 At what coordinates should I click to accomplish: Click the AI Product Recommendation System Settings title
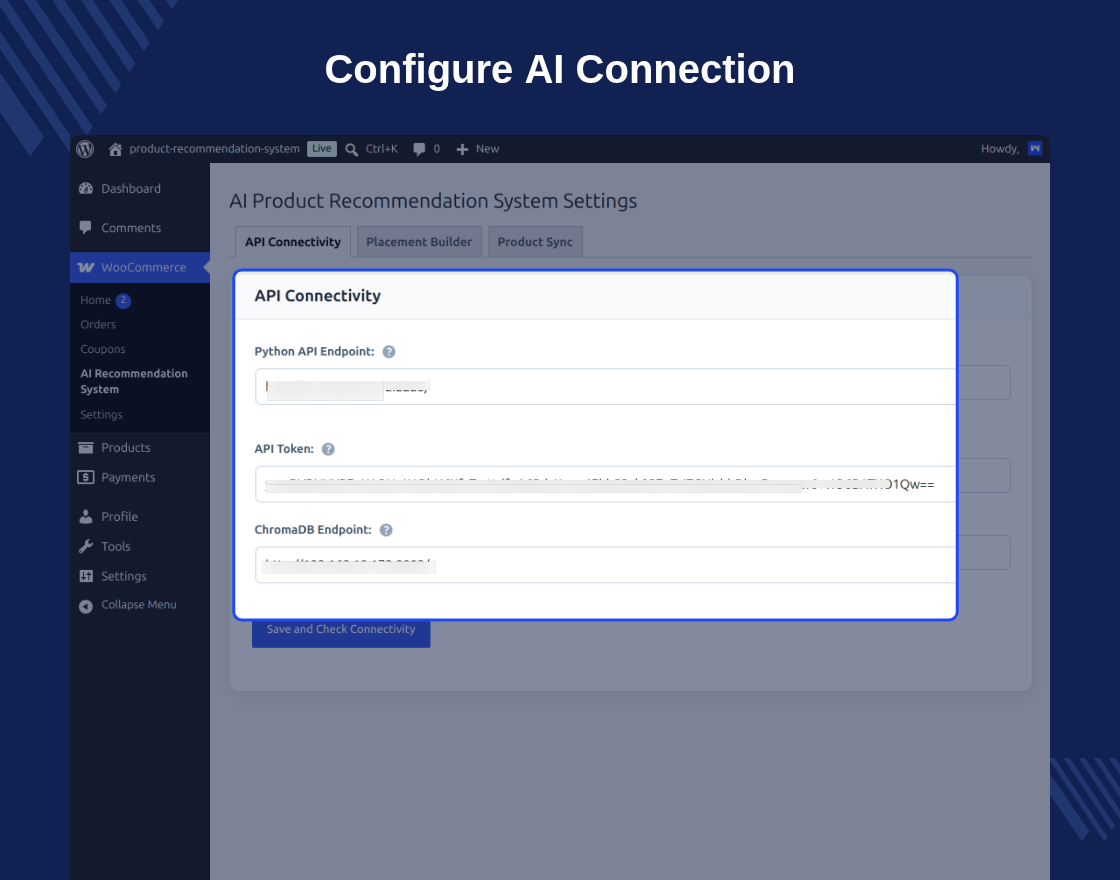pos(433,201)
